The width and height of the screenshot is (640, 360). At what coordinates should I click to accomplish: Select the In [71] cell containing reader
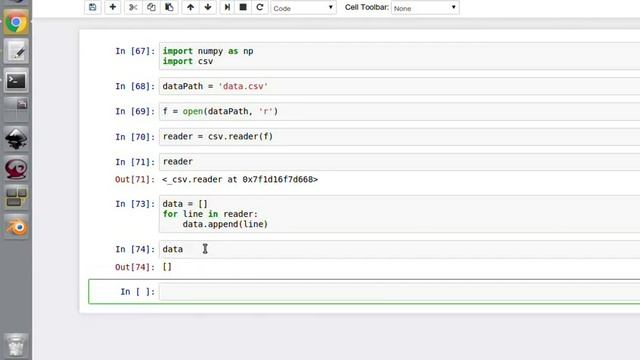click(400, 162)
